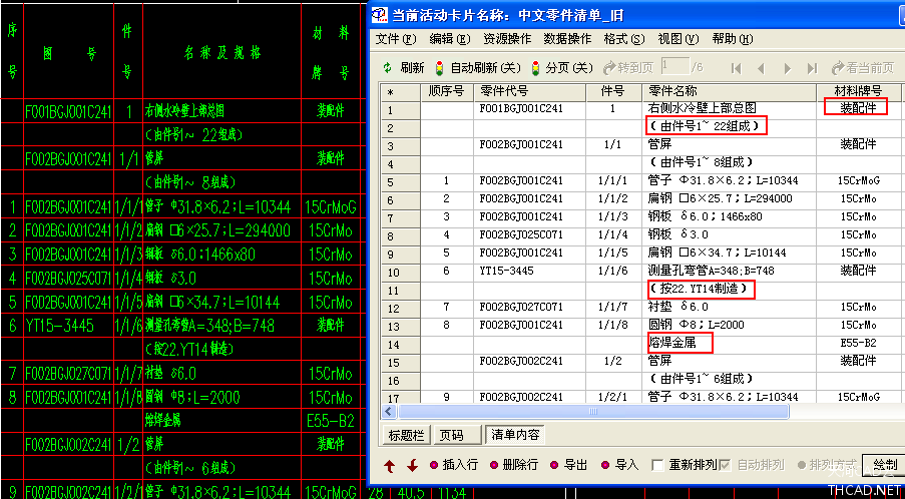Move row up with red arrow
The image size is (905, 499).
pos(390,465)
